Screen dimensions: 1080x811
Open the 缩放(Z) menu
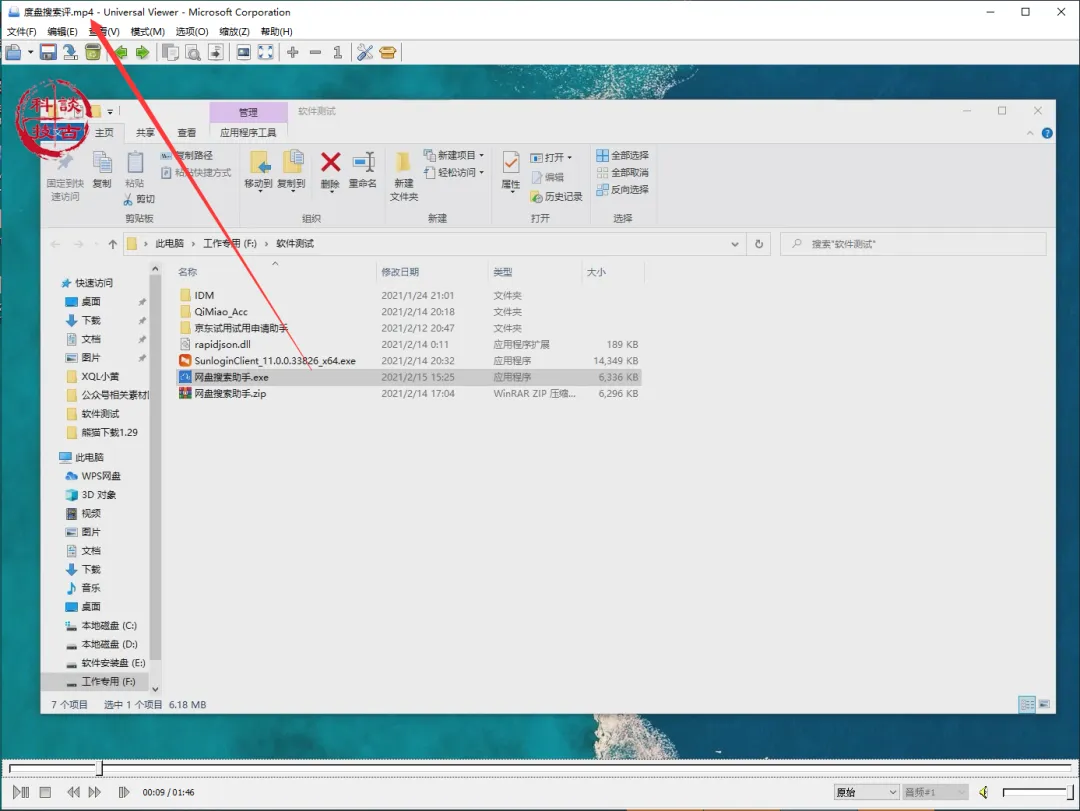point(234,32)
